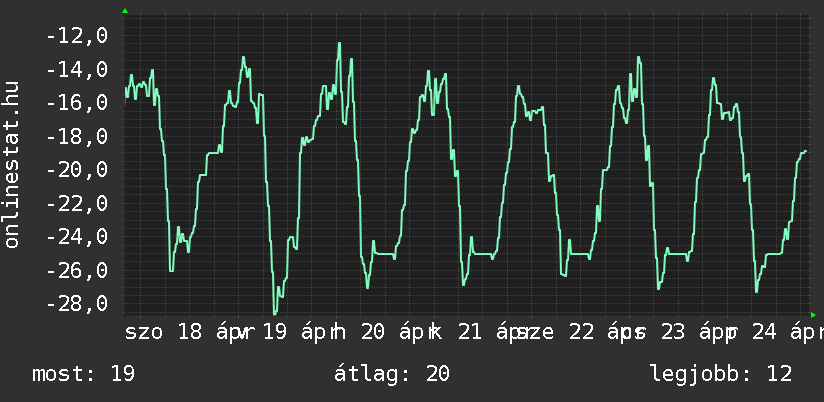Click the -28,0 y-axis label

coord(78,304)
